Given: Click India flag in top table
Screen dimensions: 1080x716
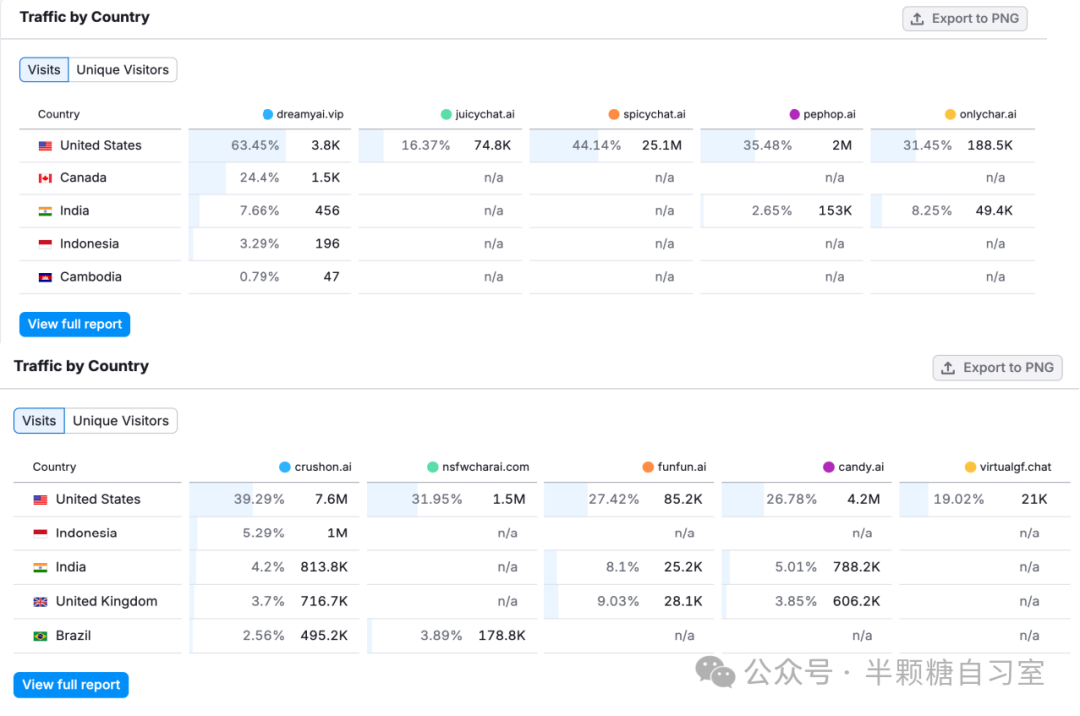Looking at the screenshot, I should click(x=45, y=211).
